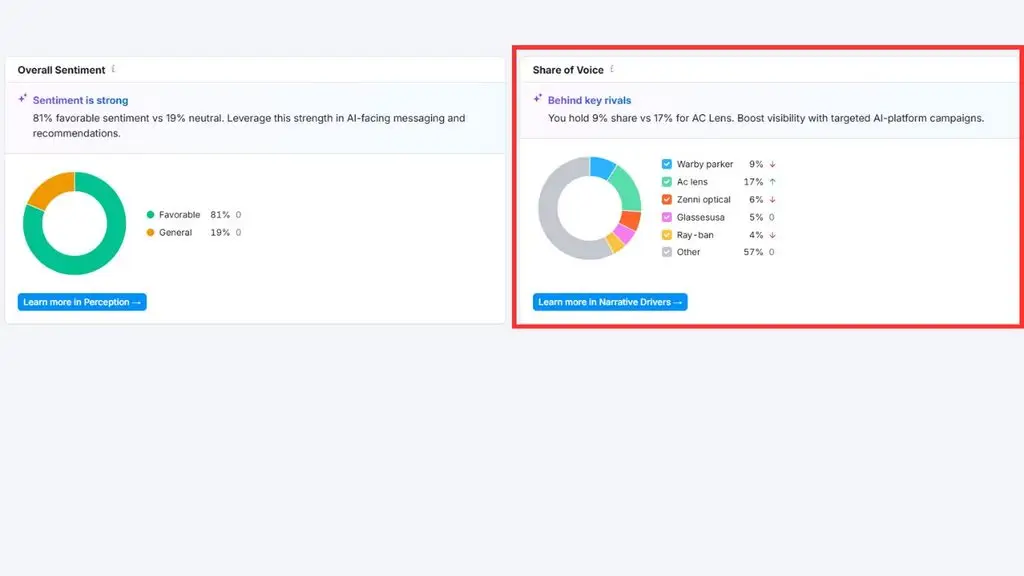Toggle the Zenni optical checkbox
Screen dimensions: 1024x576
point(666,199)
